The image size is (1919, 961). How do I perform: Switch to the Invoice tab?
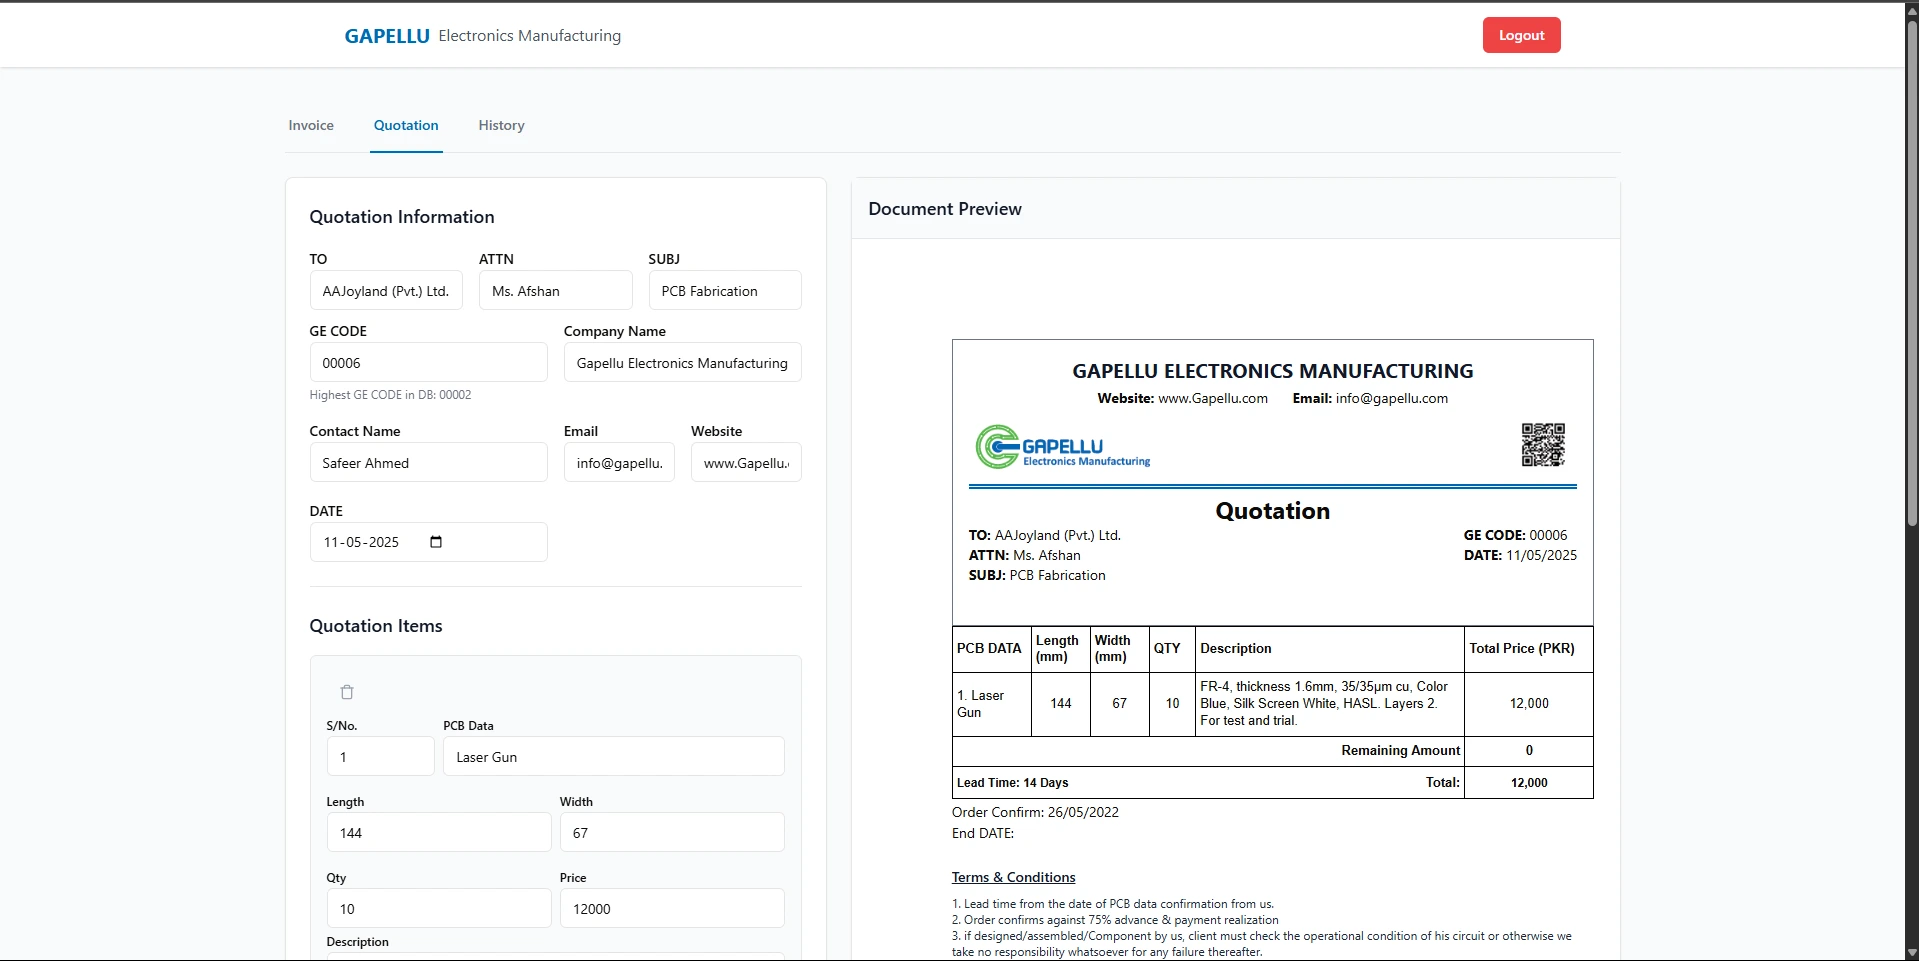(x=311, y=125)
